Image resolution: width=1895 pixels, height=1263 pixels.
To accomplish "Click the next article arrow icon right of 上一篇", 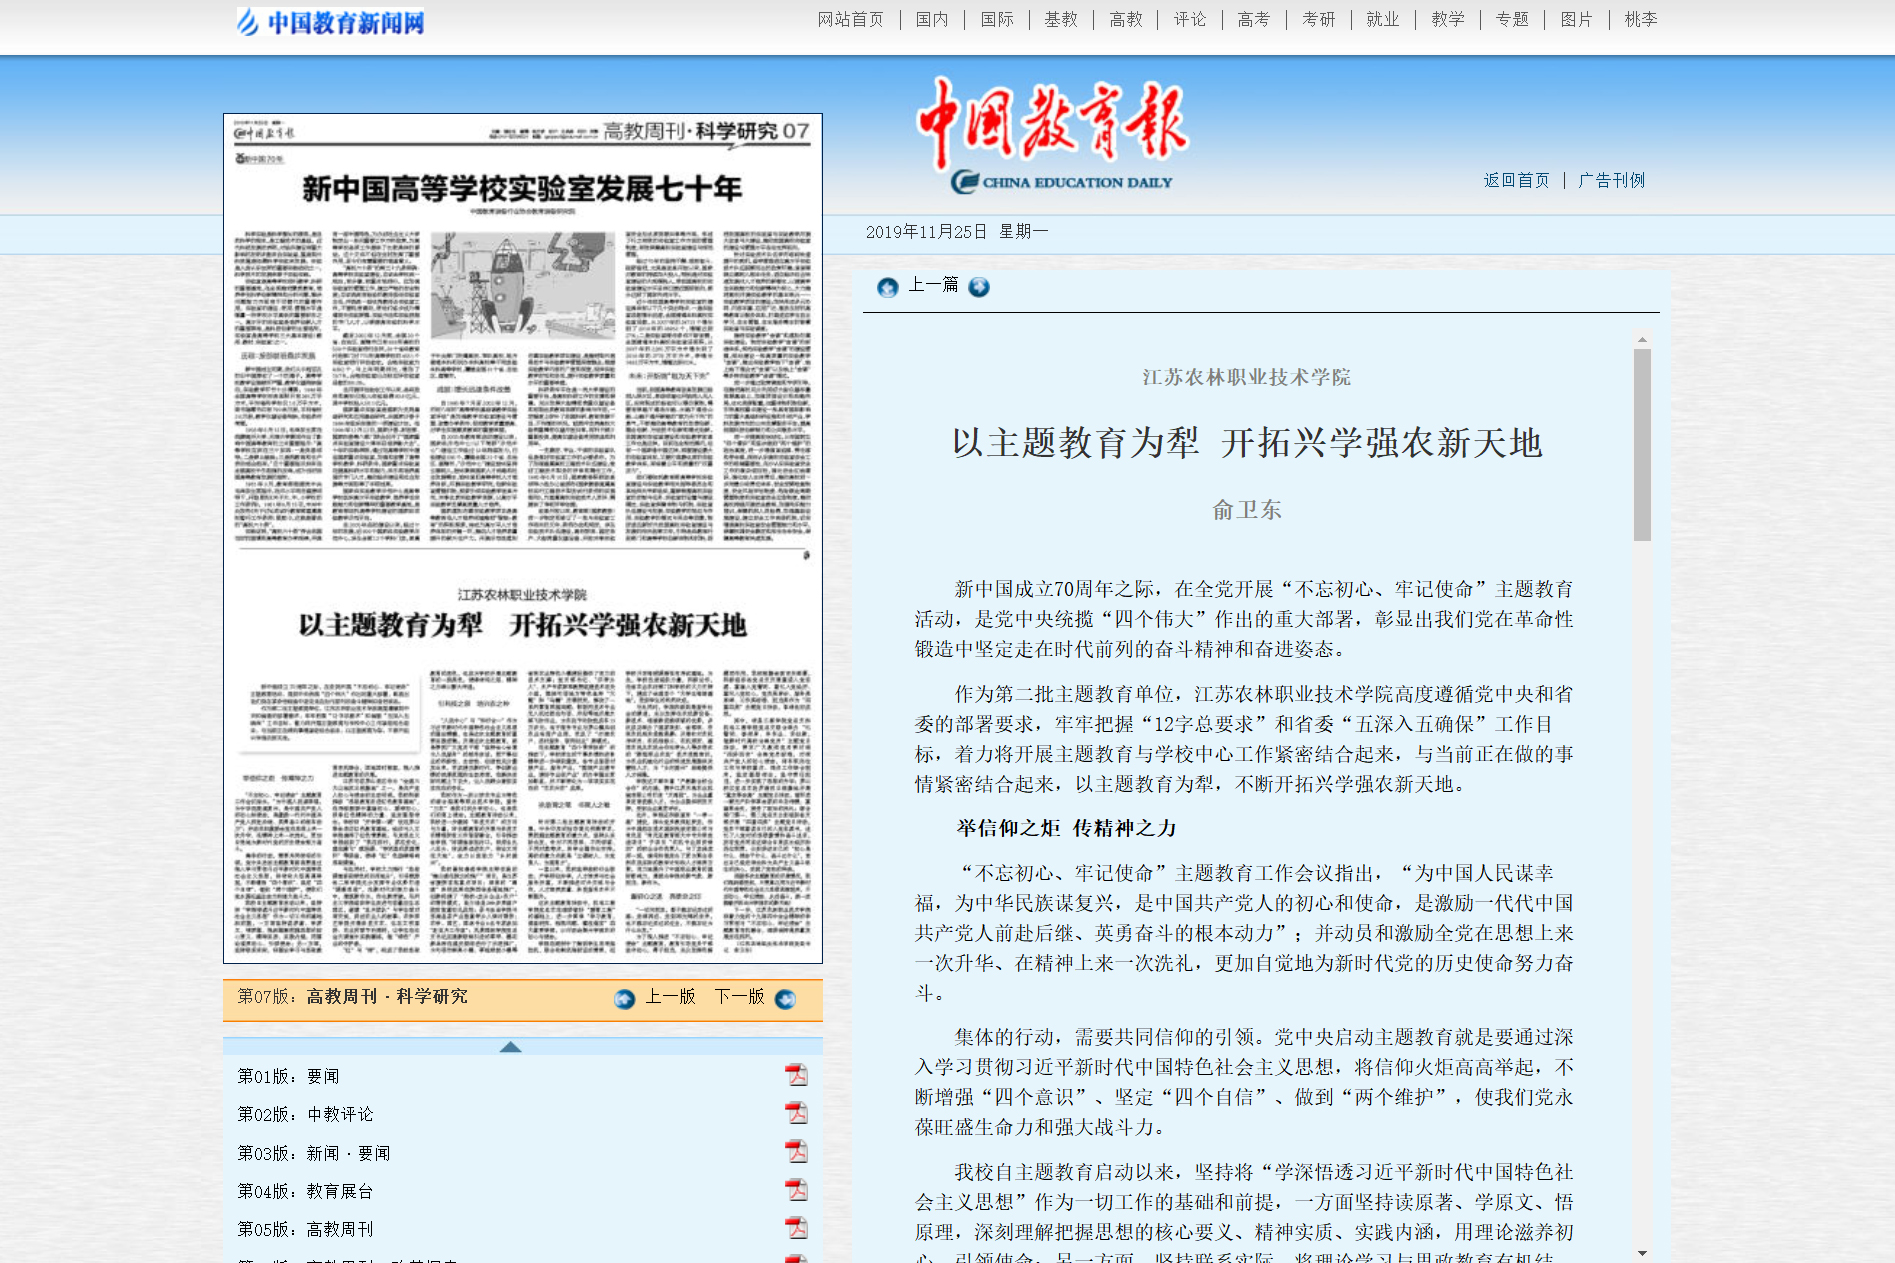I will click(979, 287).
